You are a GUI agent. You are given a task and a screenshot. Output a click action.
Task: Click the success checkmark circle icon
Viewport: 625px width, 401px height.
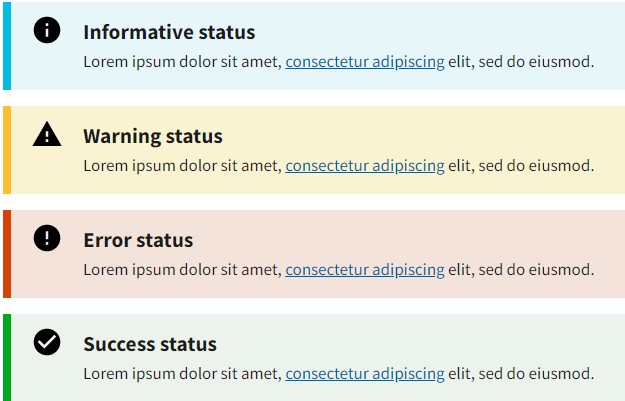tap(47, 342)
